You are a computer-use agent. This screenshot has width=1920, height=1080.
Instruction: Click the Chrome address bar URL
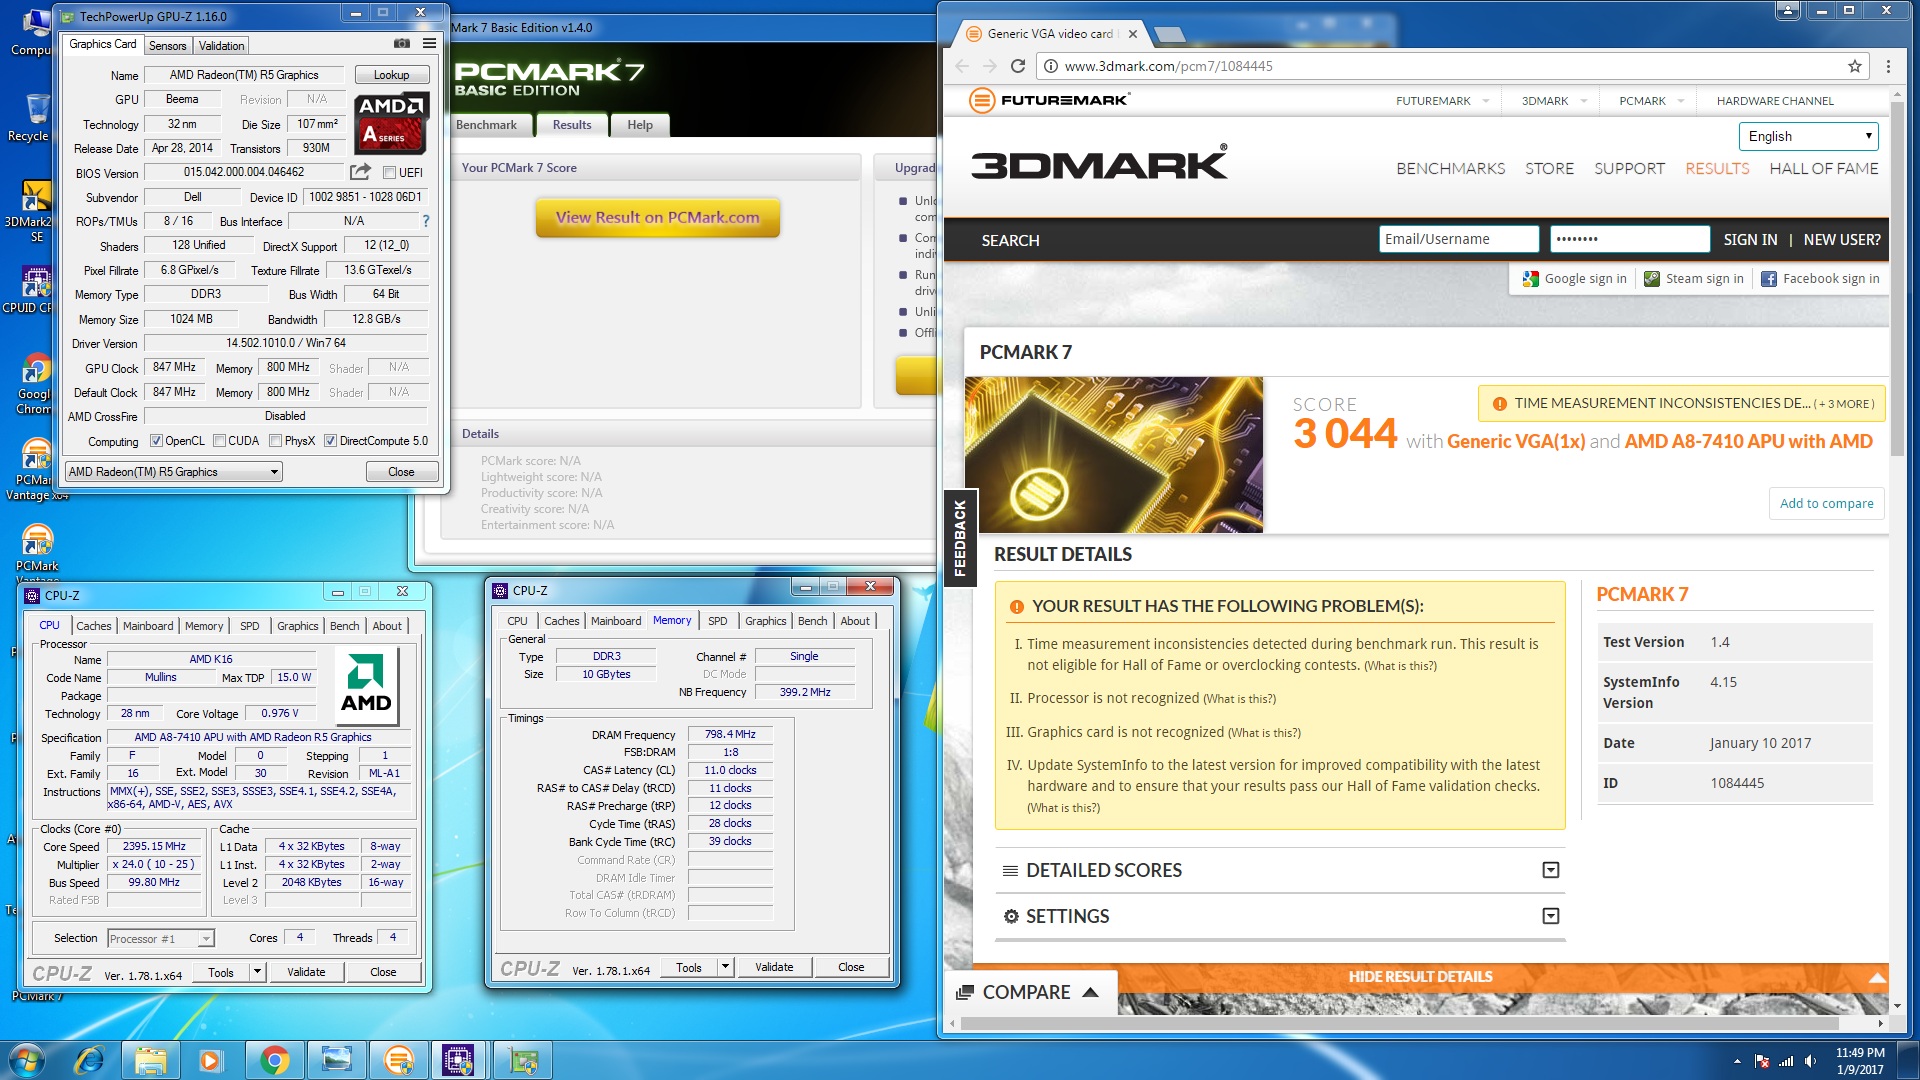tap(1168, 66)
